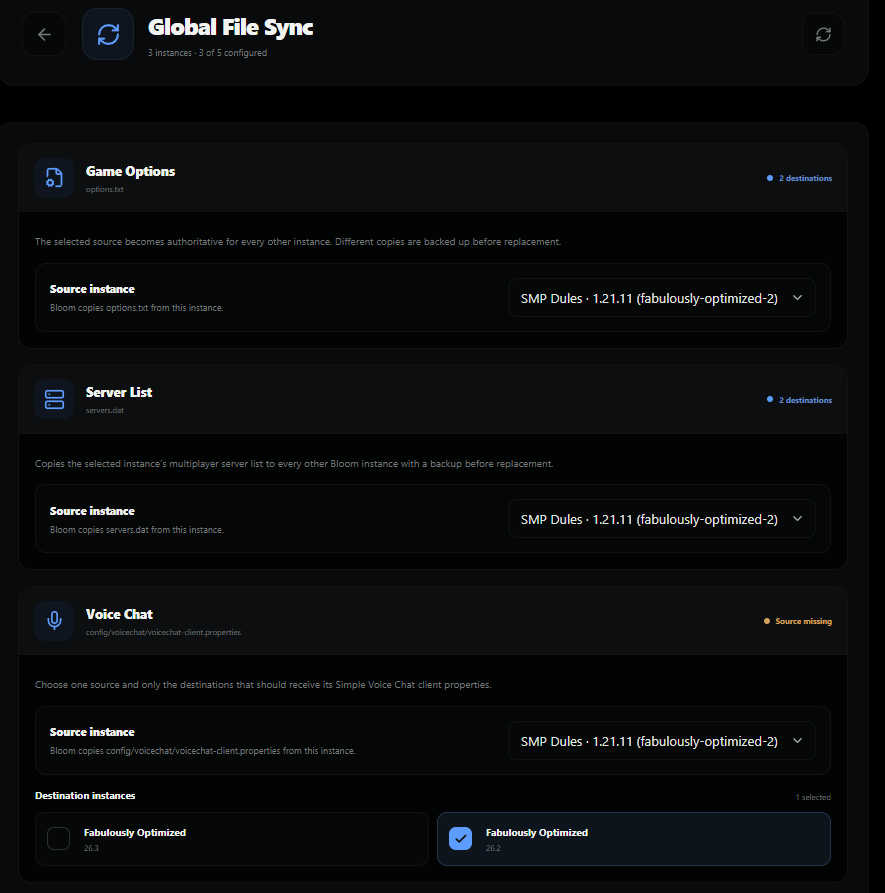Screen dimensions: 885x893
Task: Open Voice Chat source instance dropdown
Action: pyautogui.click(x=662, y=741)
